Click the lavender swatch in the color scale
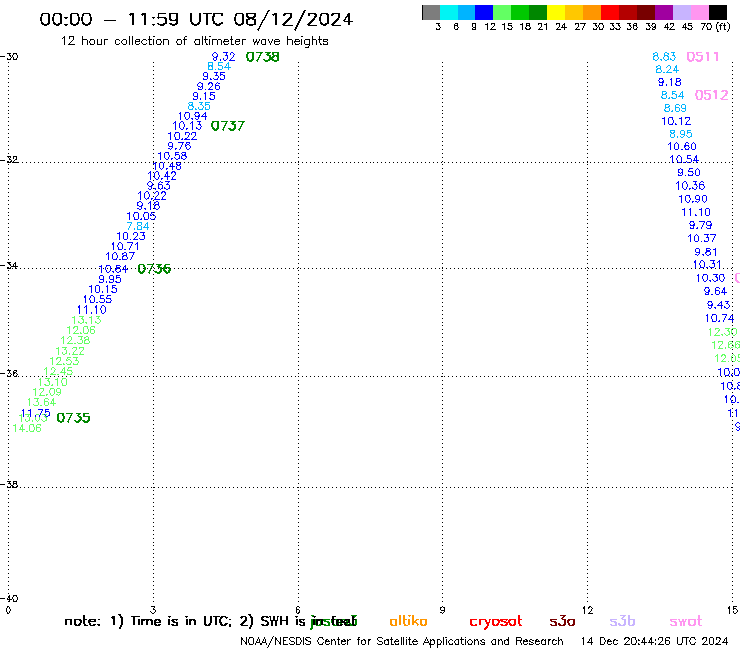The height and width of the screenshot is (650, 740). [681, 12]
